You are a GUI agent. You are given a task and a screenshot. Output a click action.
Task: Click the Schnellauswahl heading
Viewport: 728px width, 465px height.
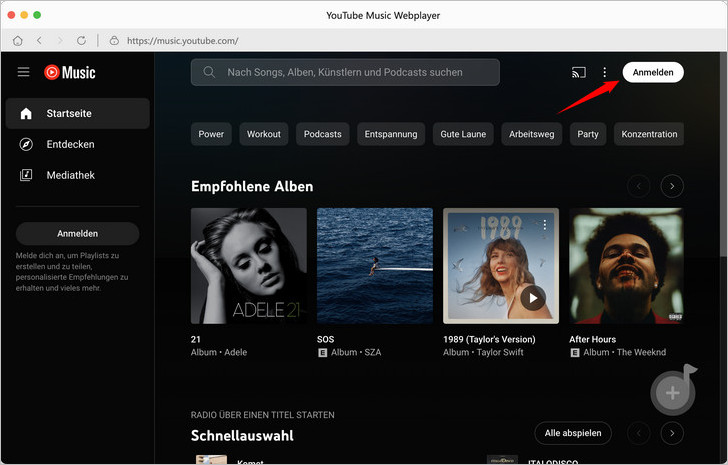242,436
